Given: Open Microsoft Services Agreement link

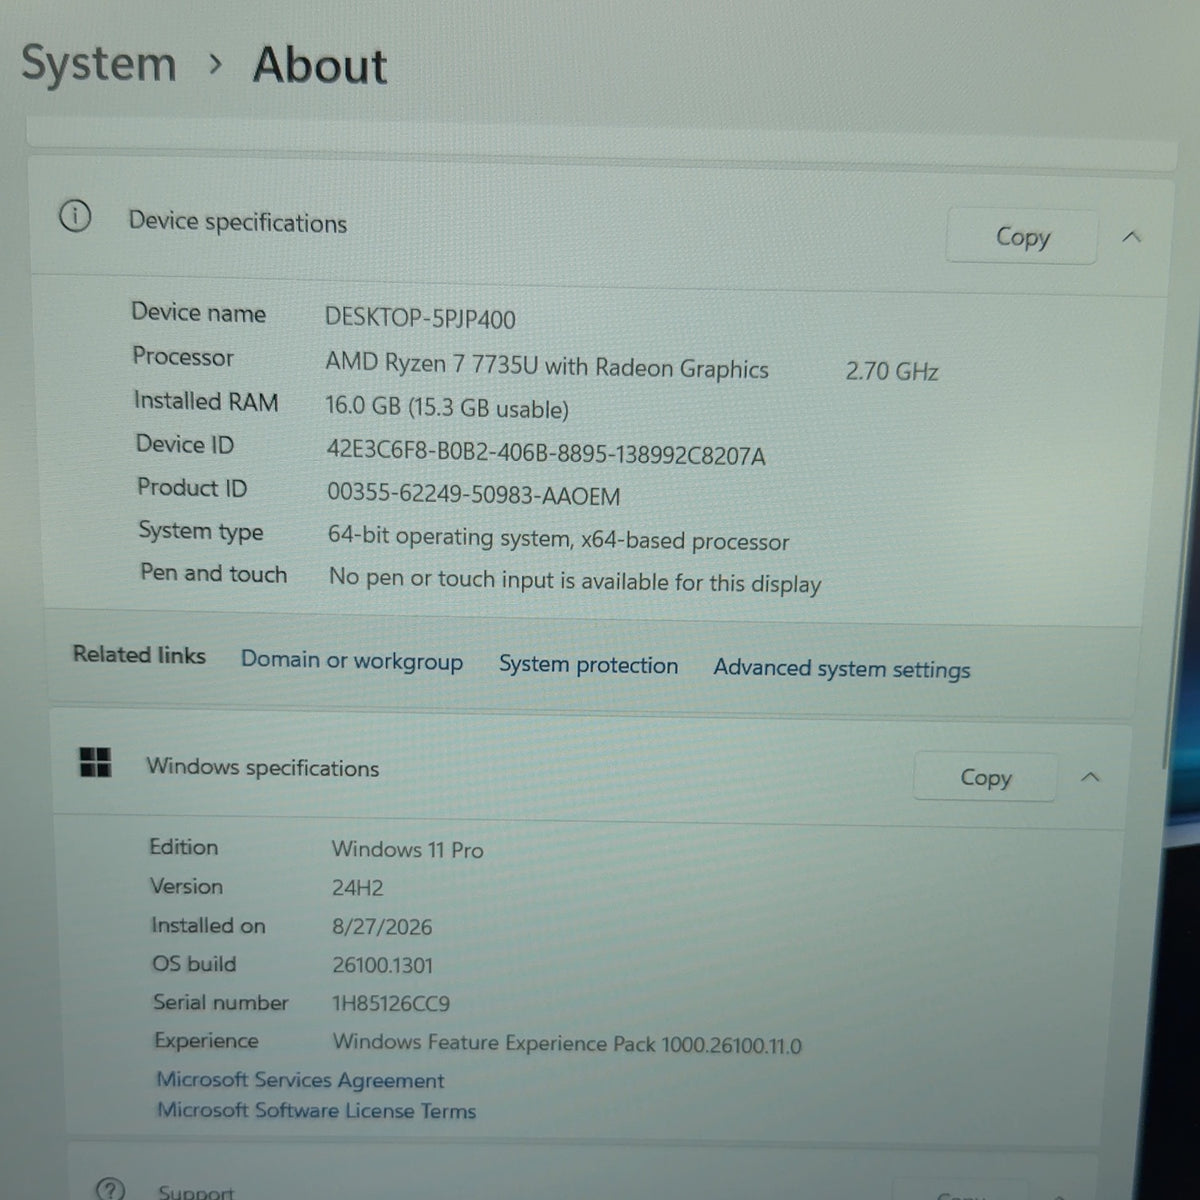Looking at the screenshot, I should pyautogui.click(x=300, y=1080).
